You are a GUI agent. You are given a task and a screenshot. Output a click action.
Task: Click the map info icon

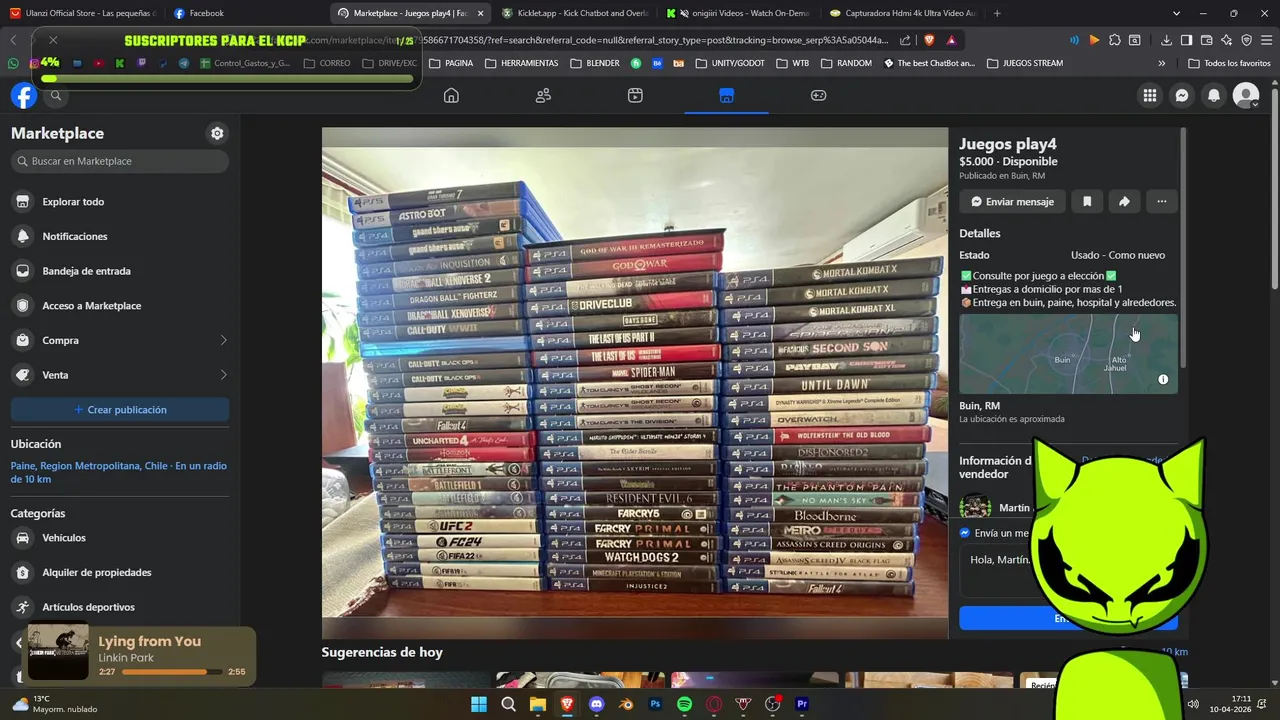[x=1163, y=379]
